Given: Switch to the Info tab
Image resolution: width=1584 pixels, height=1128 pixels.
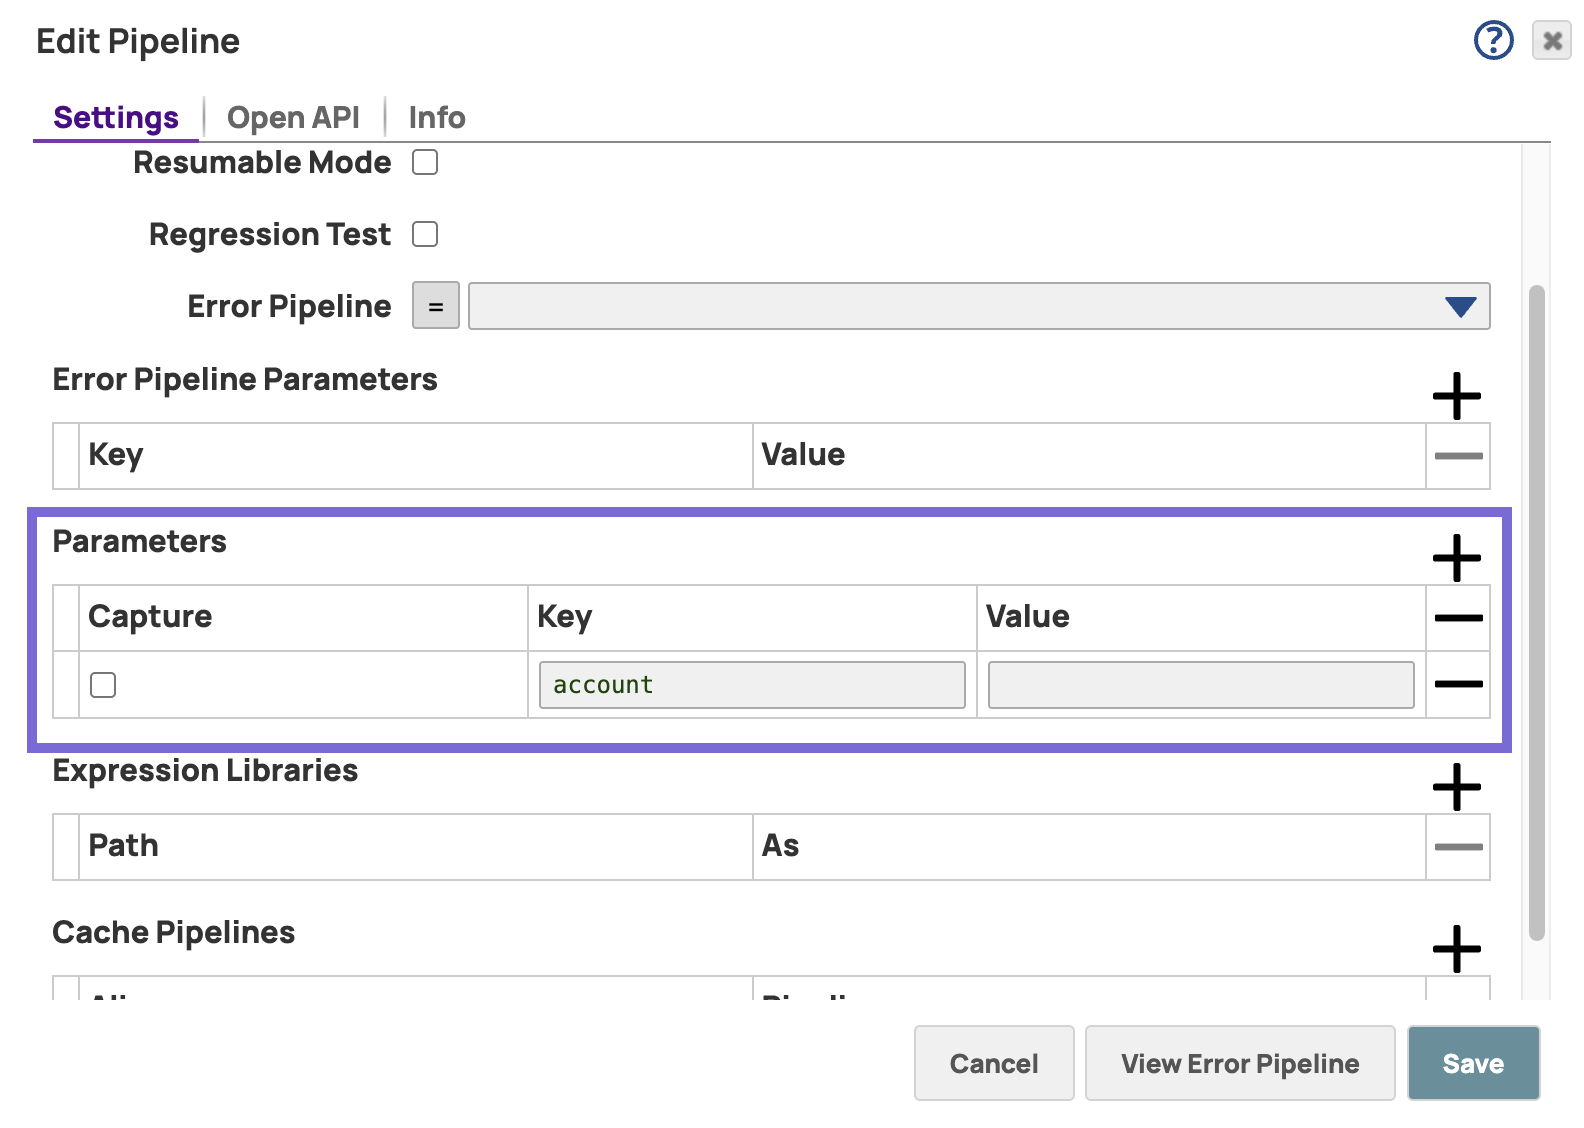Looking at the screenshot, I should tap(437, 118).
